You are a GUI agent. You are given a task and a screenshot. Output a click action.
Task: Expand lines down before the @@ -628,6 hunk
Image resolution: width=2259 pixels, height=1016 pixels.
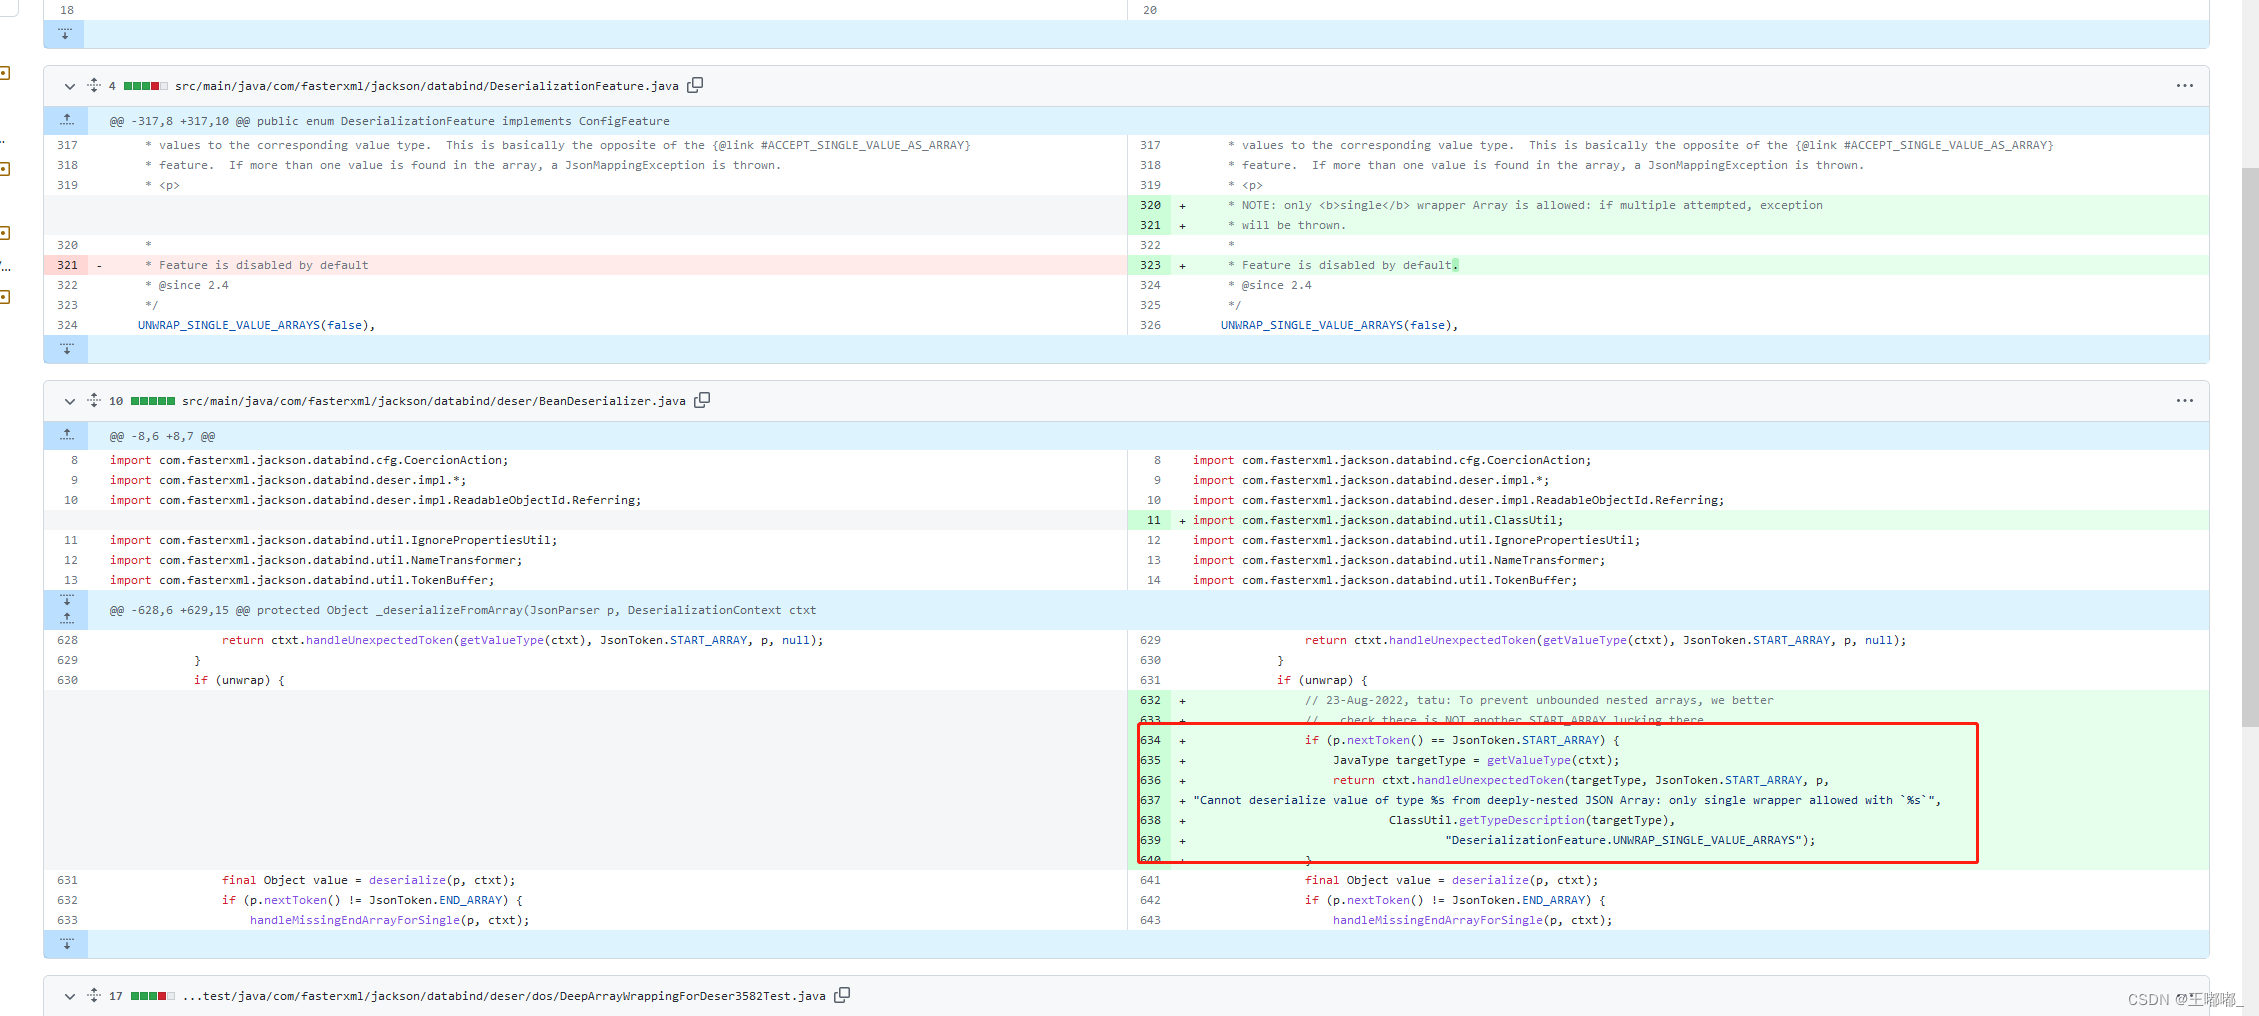tap(66, 600)
